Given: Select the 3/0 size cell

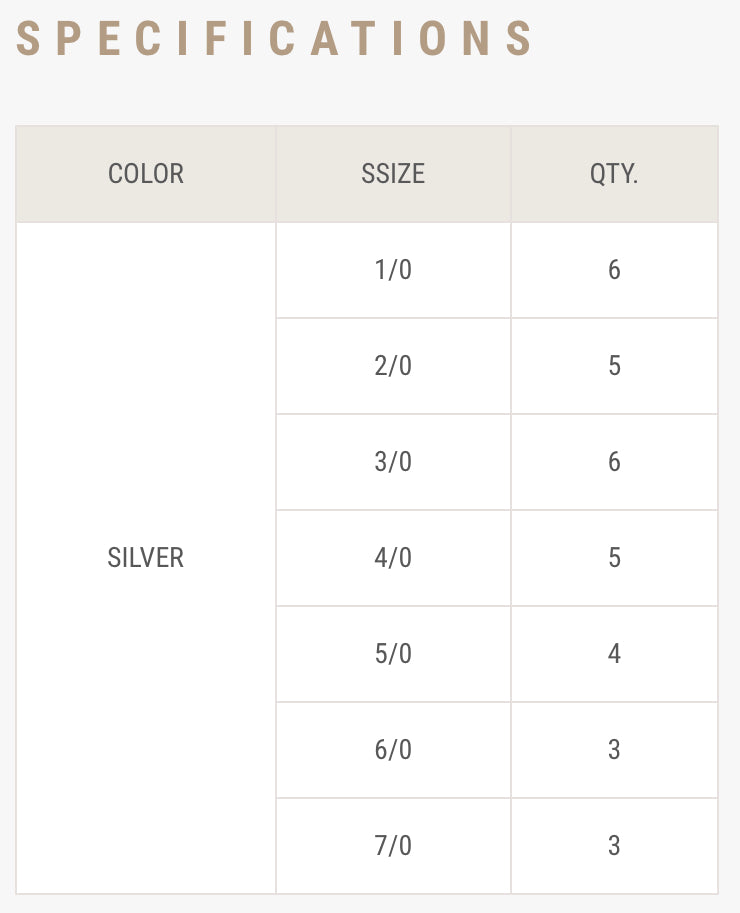Looking at the screenshot, I should [393, 462].
